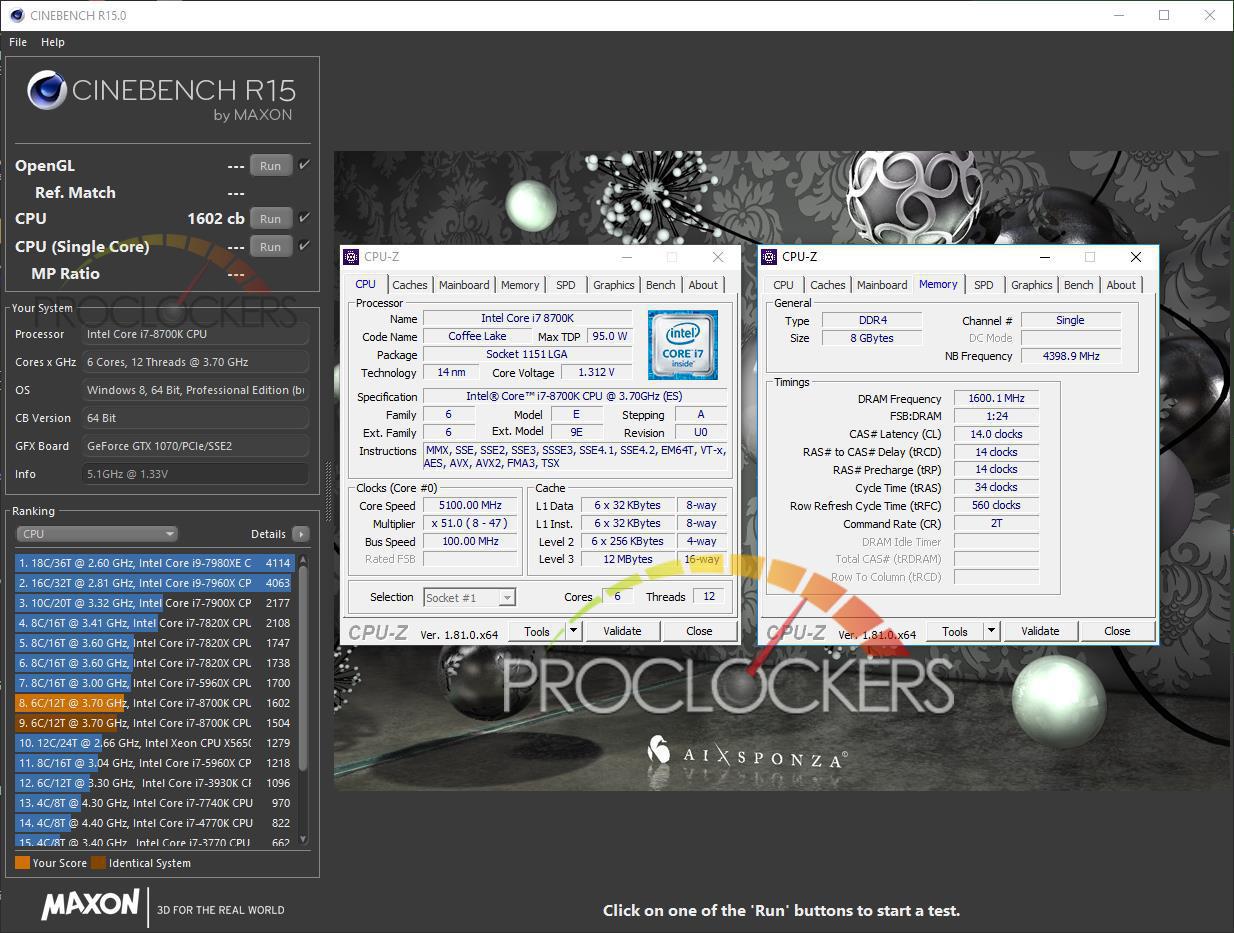The height and width of the screenshot is (933, 1234).
Task: Click Validate in left CPU-Z window
Action: point(622,631)
